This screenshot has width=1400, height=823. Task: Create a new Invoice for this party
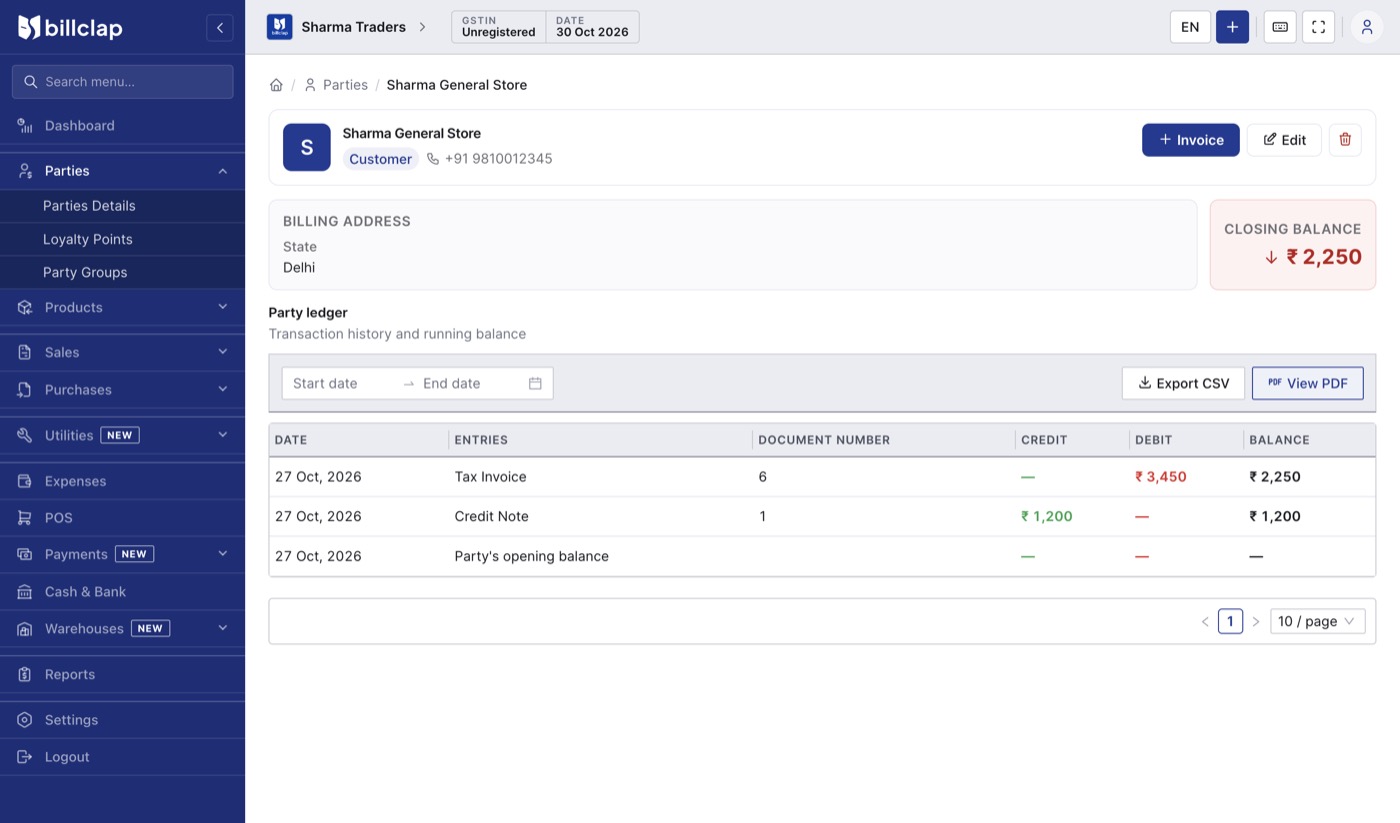1191,140
